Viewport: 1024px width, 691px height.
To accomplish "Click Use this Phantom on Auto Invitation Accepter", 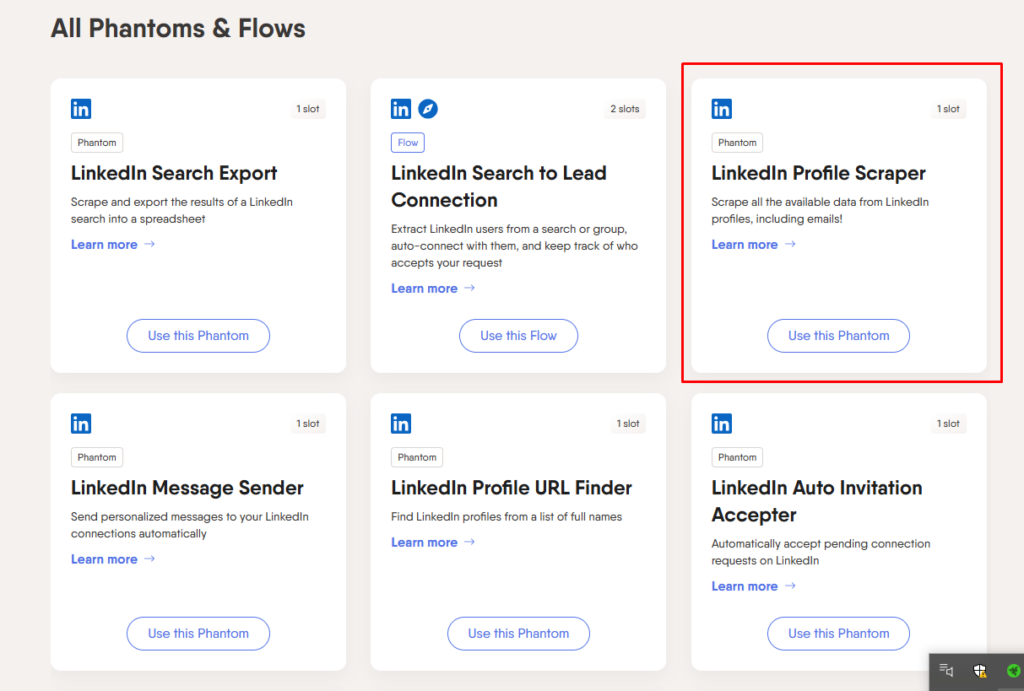I will [838, 634].
